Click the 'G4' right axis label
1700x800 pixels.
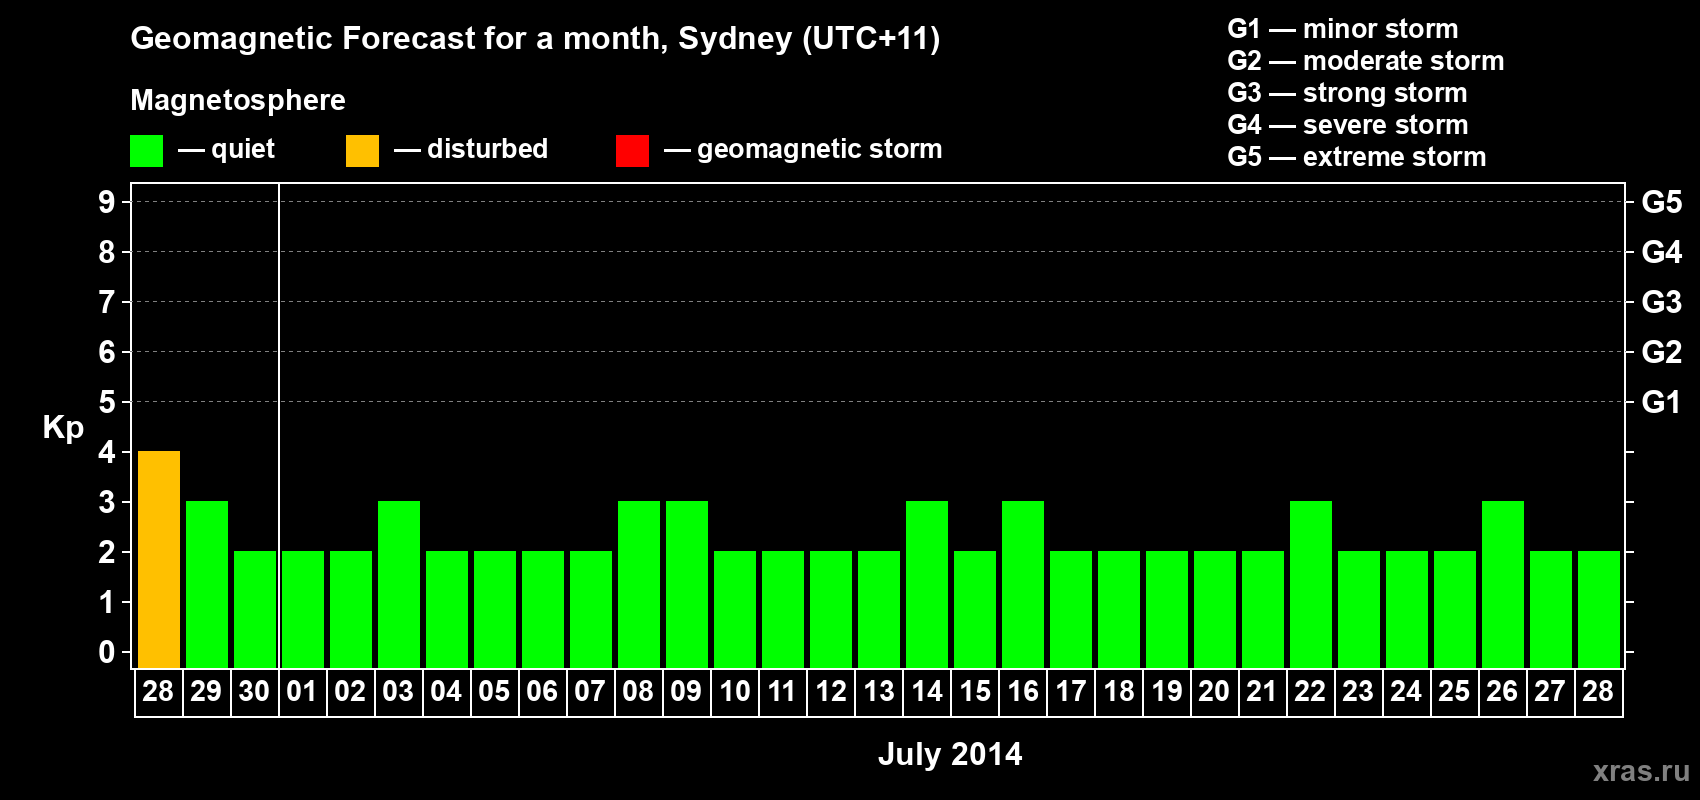1662,252
